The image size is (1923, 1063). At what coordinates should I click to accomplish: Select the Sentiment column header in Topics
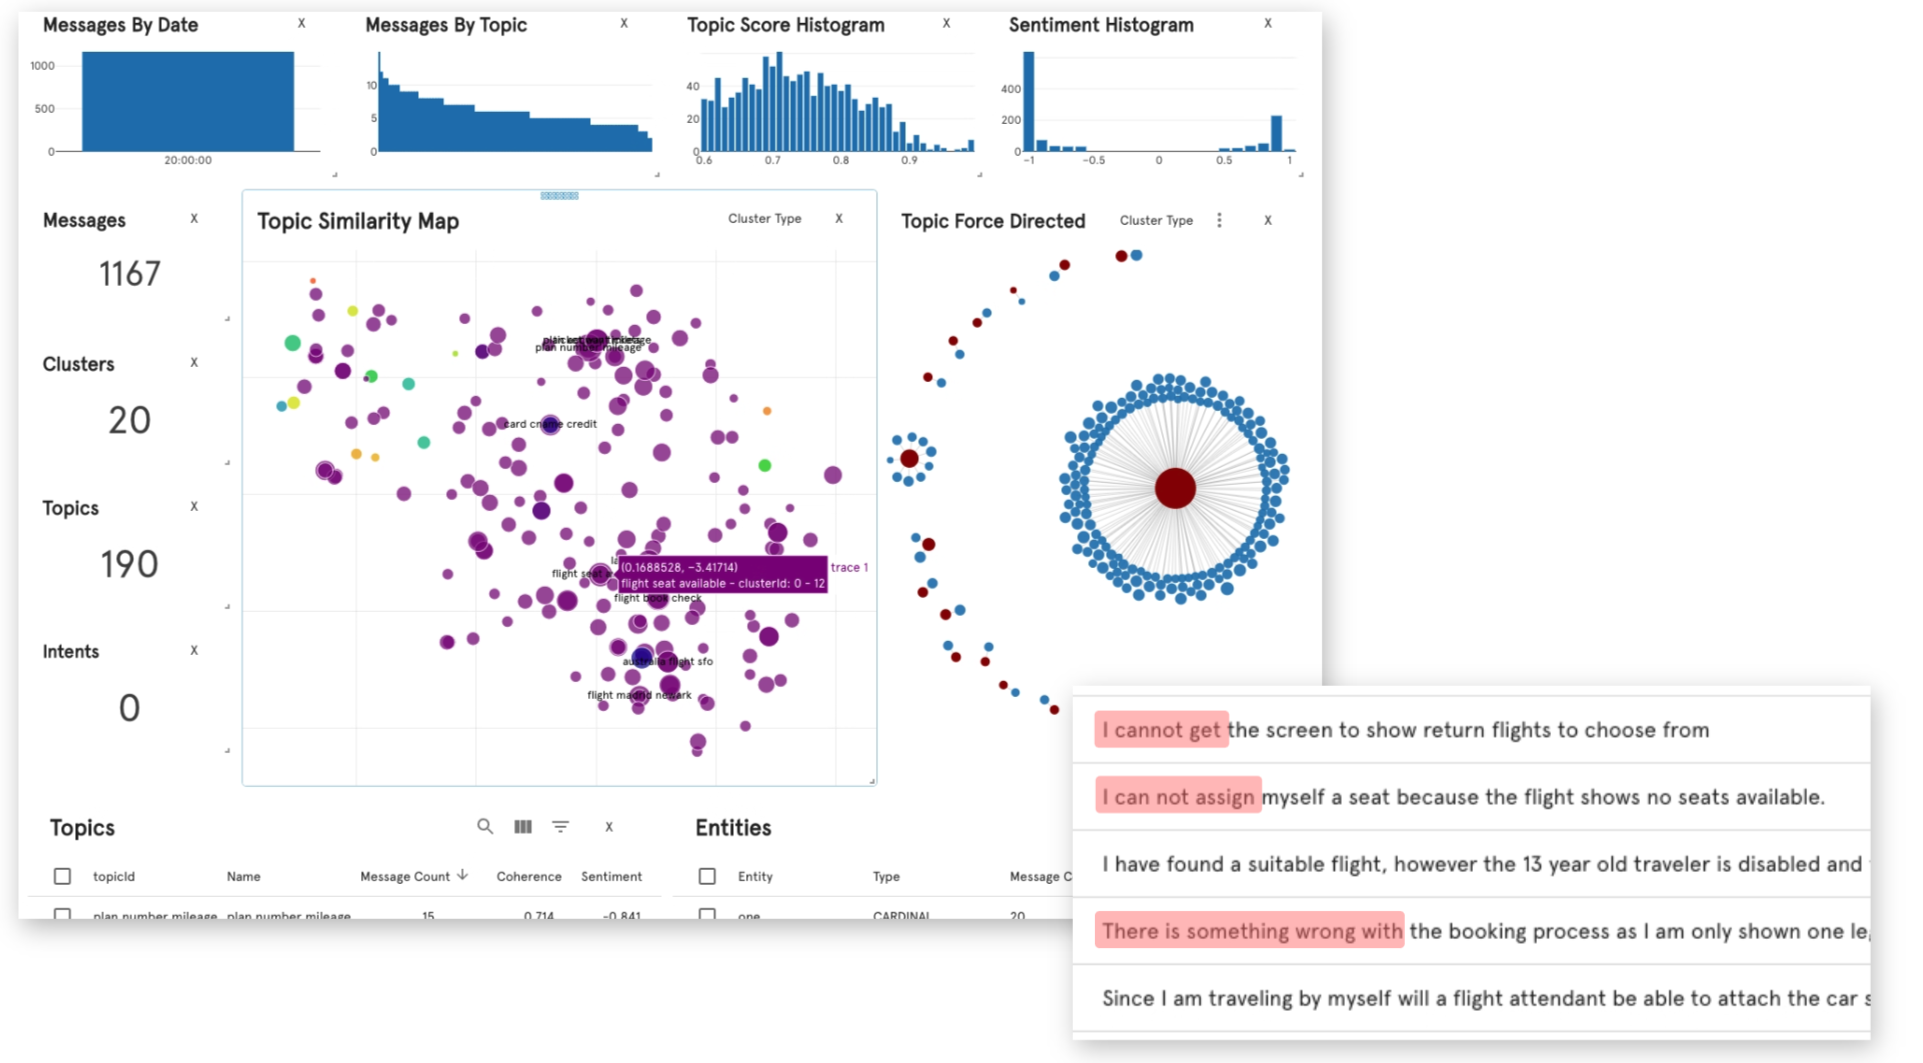point(611,876)
